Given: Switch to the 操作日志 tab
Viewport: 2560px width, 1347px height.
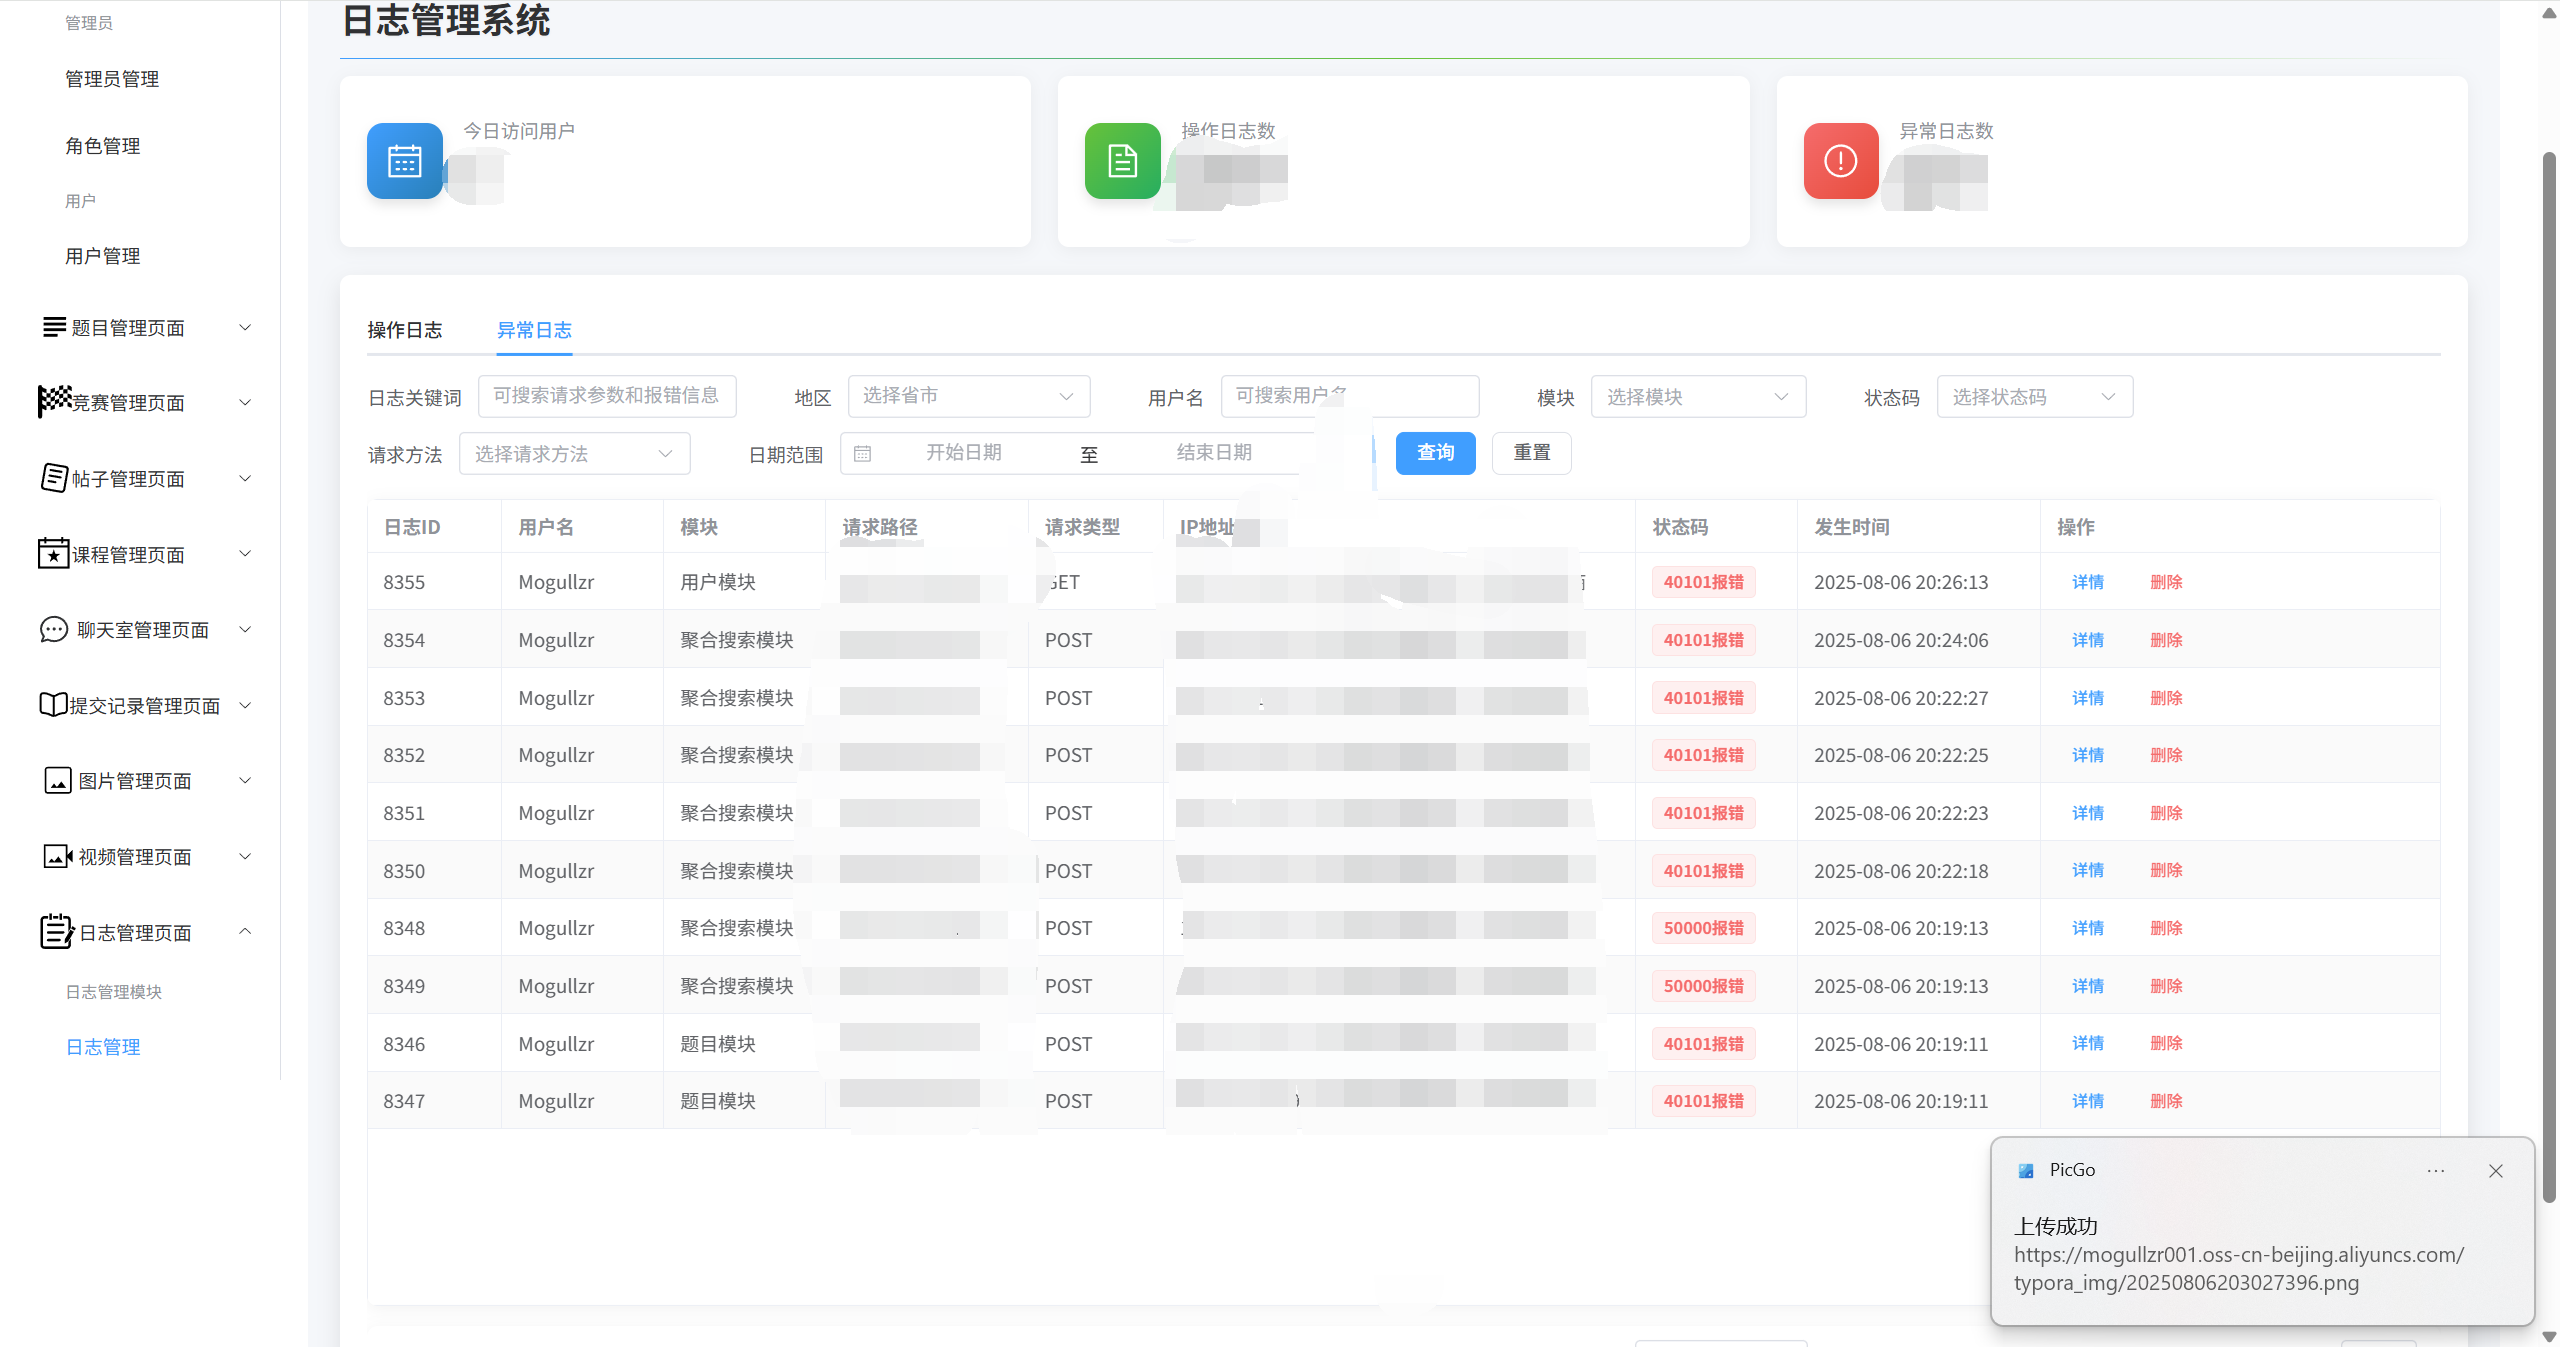Looking at the screenshot, I should tap(404, 330).
